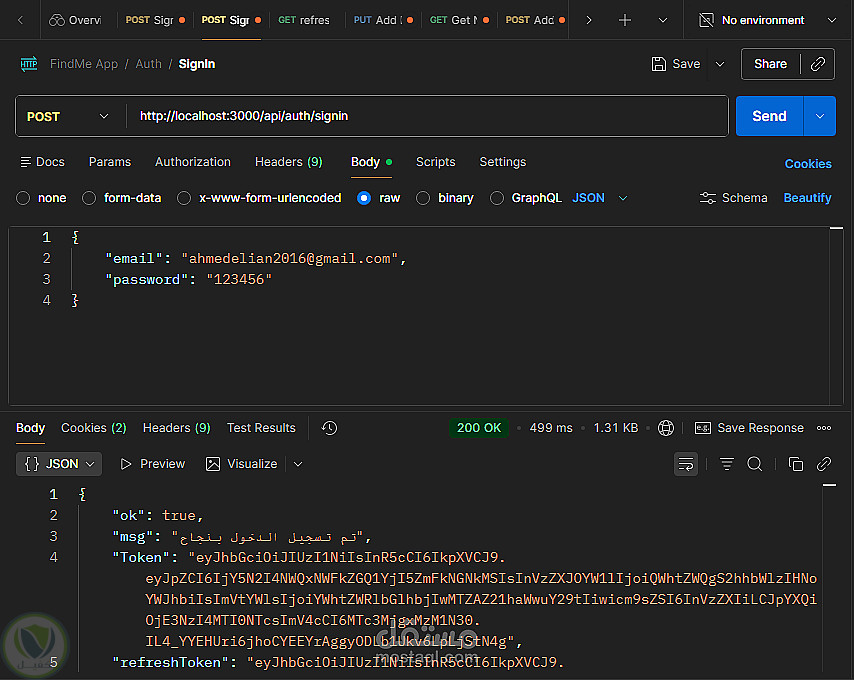Switch to the Authorization tab

(x=192, y=162)
